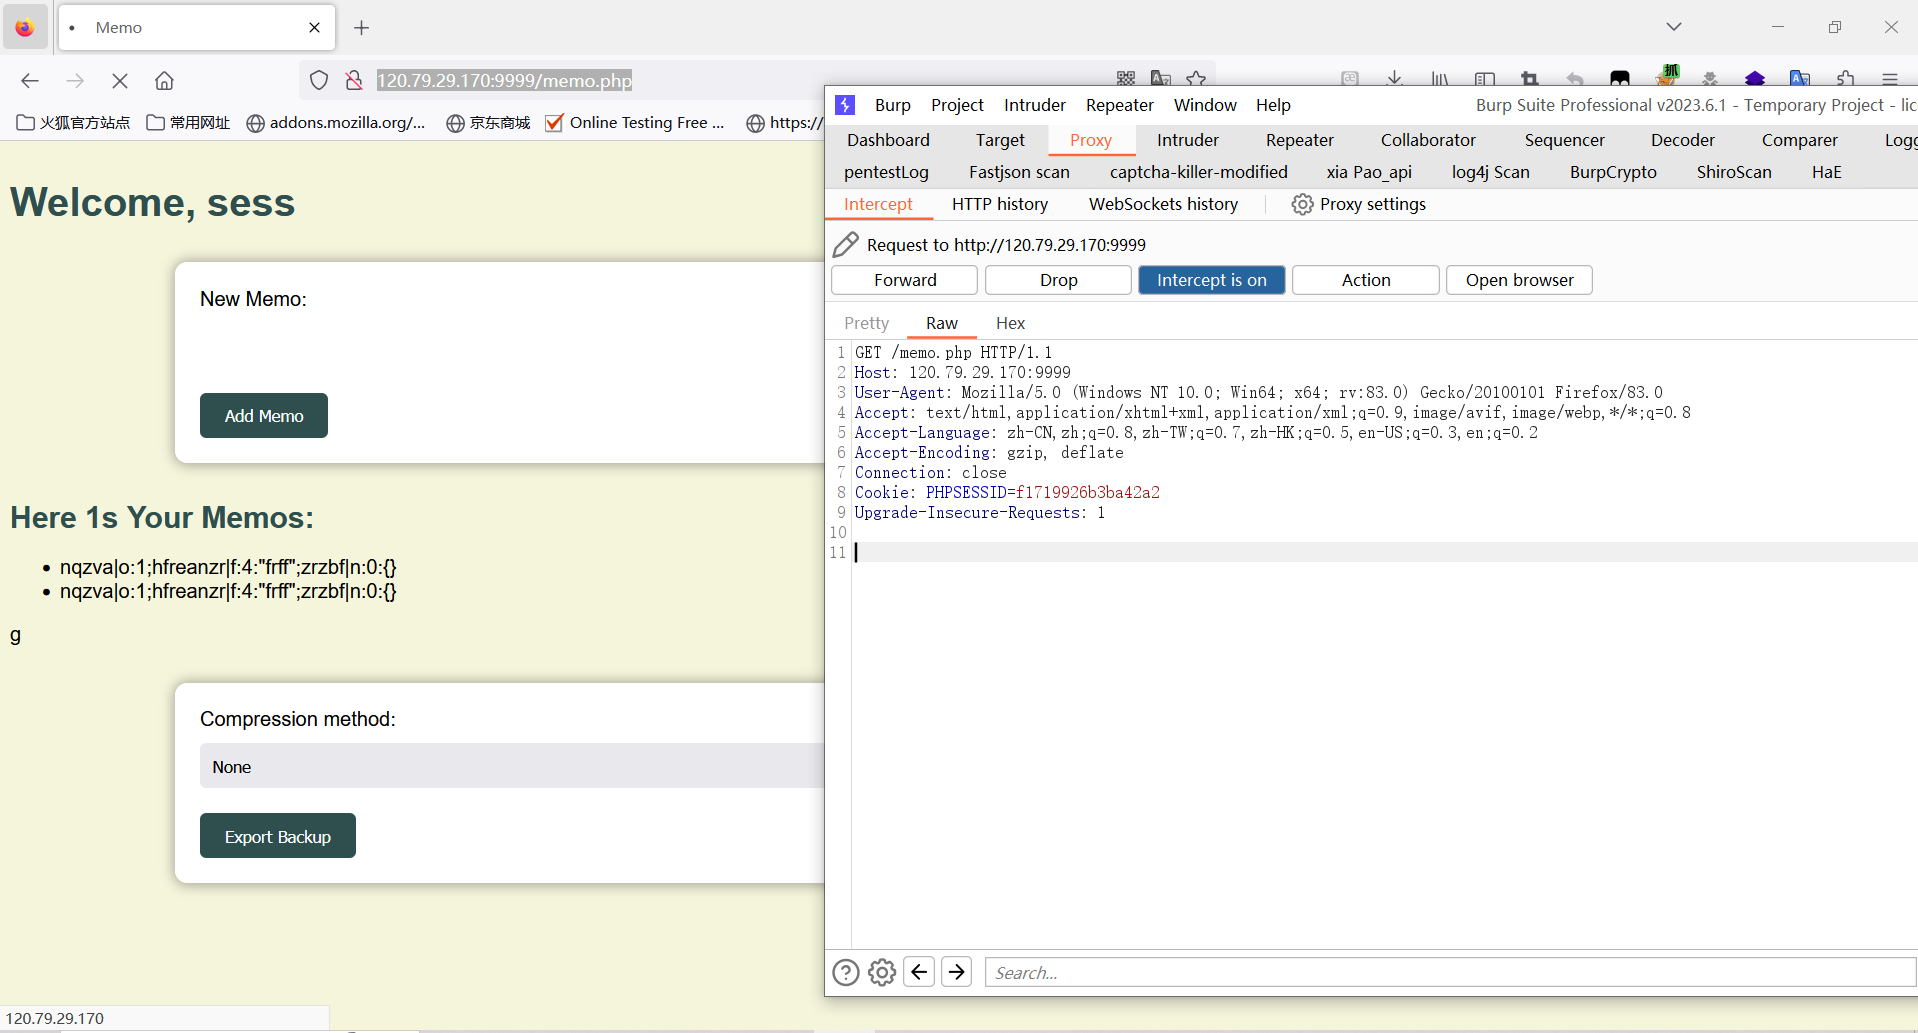Bookmark this page with the star icon

pyautogui.click(x=1196, y=78)
